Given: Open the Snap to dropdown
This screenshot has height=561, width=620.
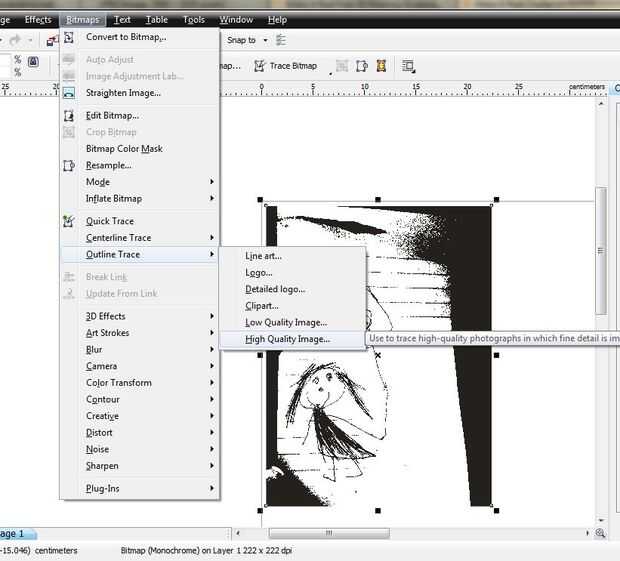Looking at the screenshot, I should pyautogui.click(x=265, y=40).
